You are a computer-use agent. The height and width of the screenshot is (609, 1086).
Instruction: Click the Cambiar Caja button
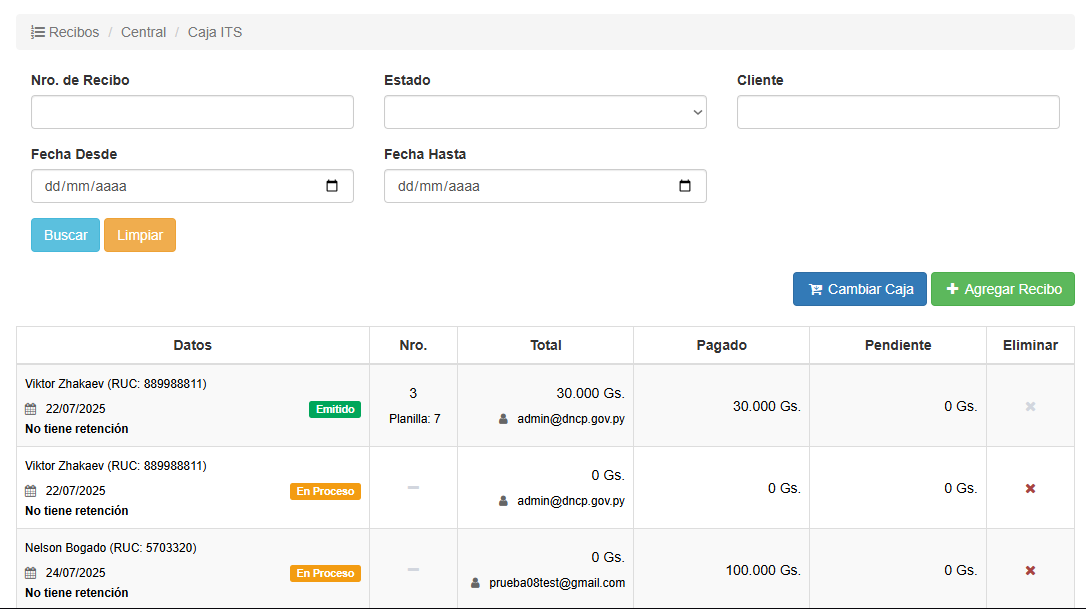[860, 289]
